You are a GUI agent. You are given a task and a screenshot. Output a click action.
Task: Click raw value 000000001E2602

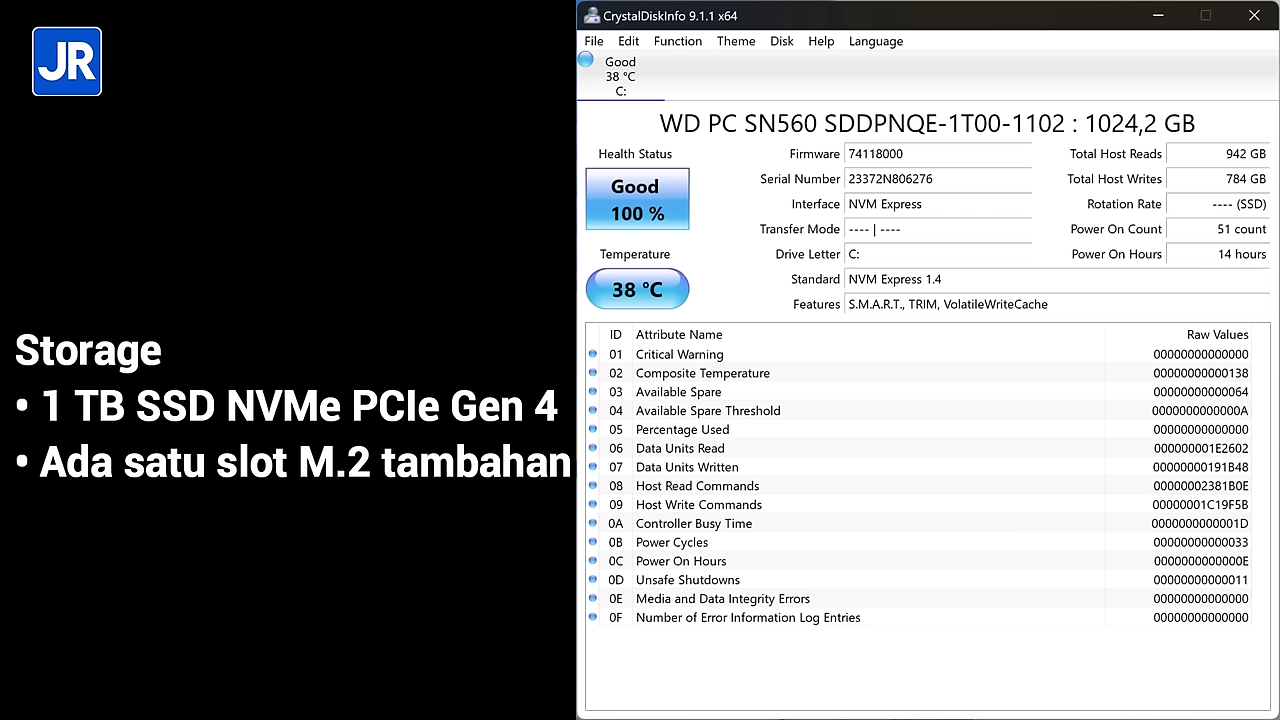pyautogui.click(x=1201, y=448)
